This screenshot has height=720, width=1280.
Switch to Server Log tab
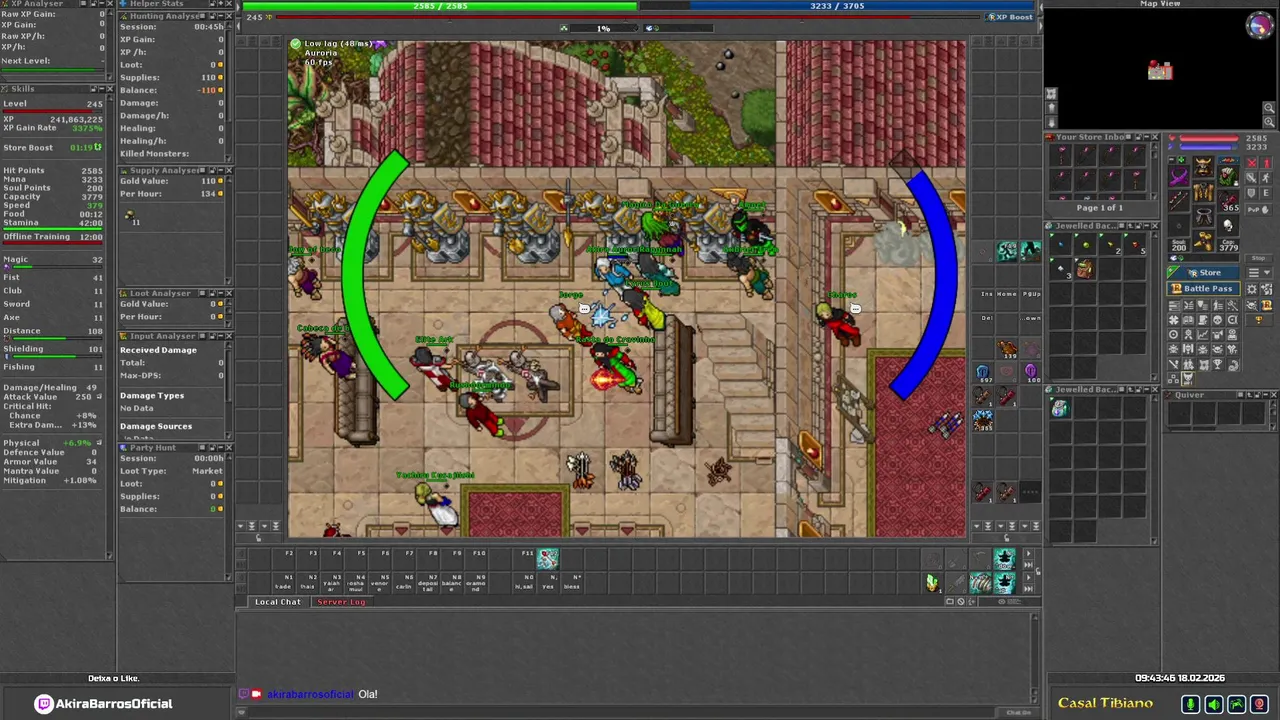[341, 602]
